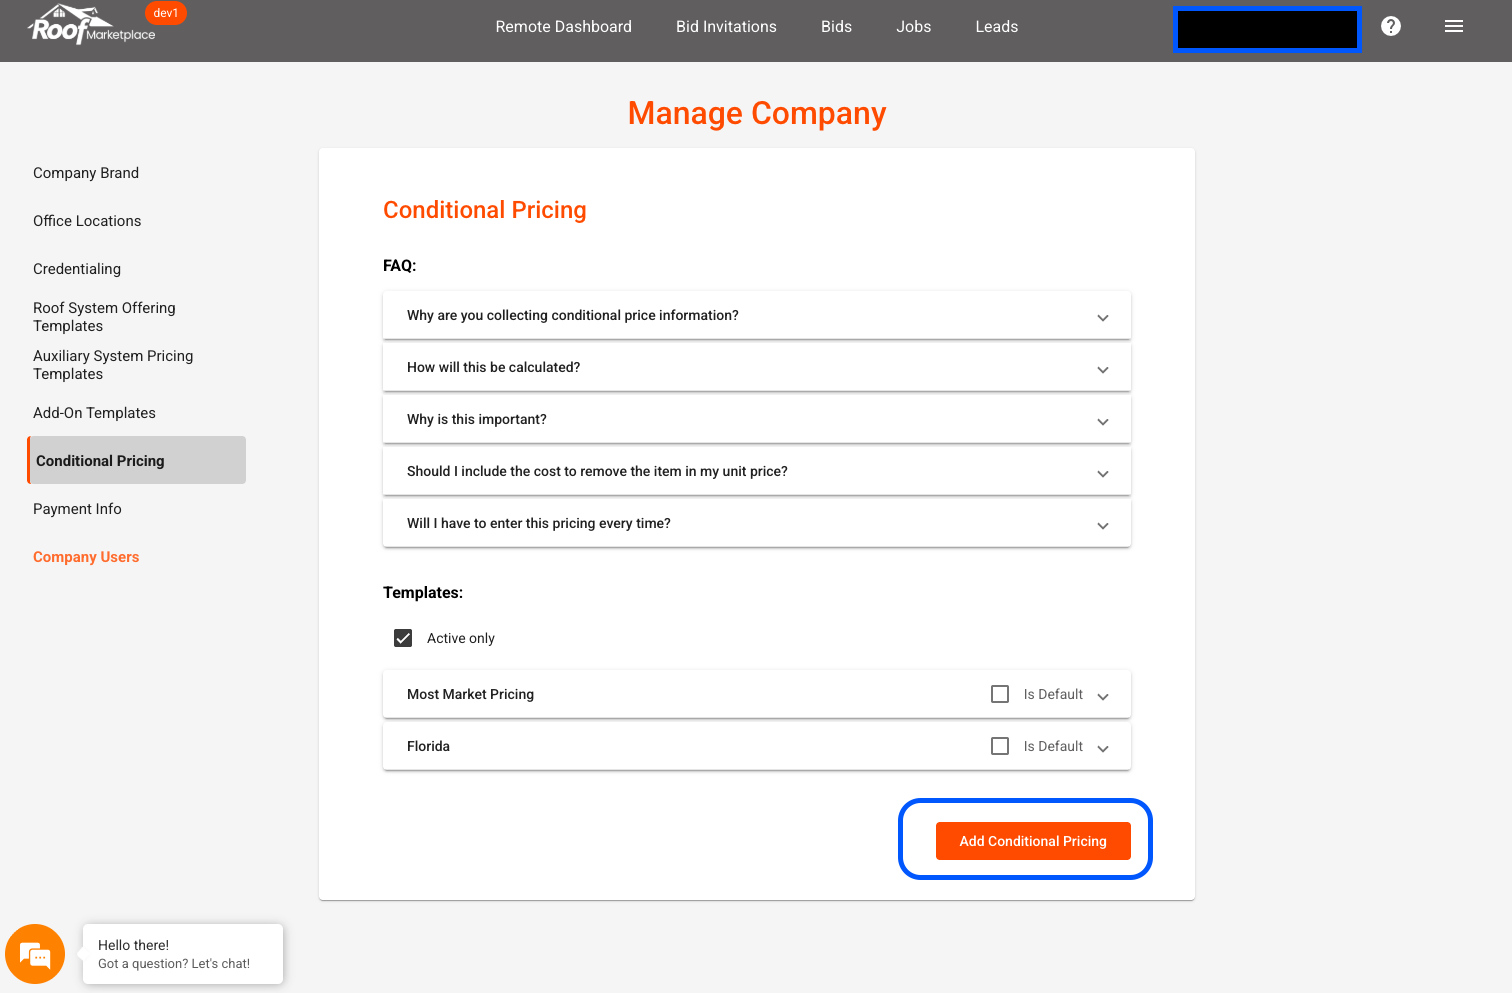Expand the Florida template chevron
This screenshot has height=993, width=1512.
(x=1103, y=748)
